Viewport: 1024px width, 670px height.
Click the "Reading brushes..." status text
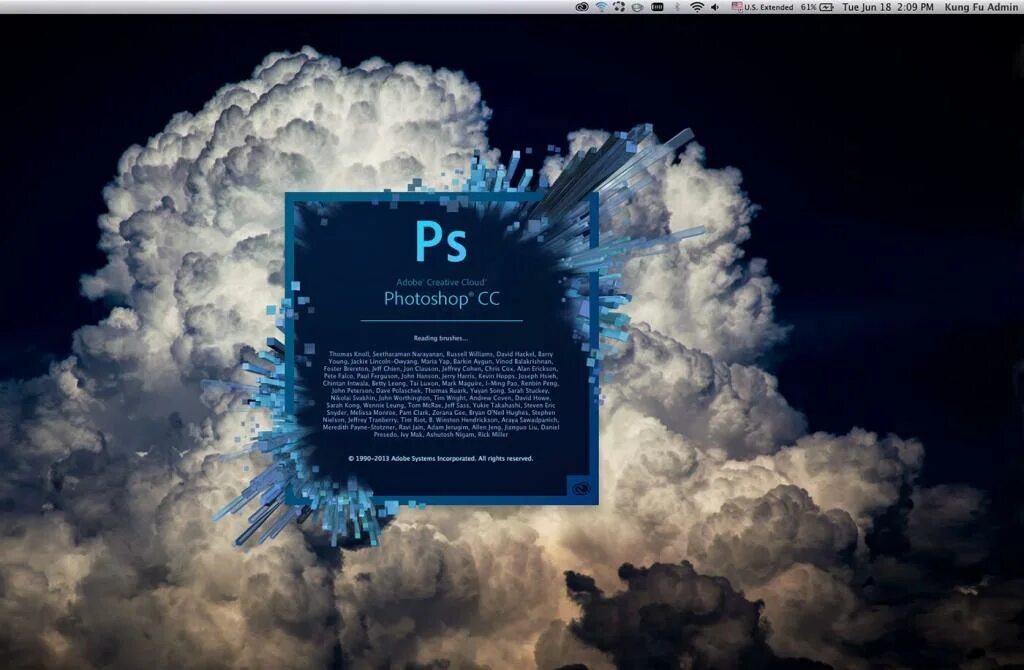441,338
